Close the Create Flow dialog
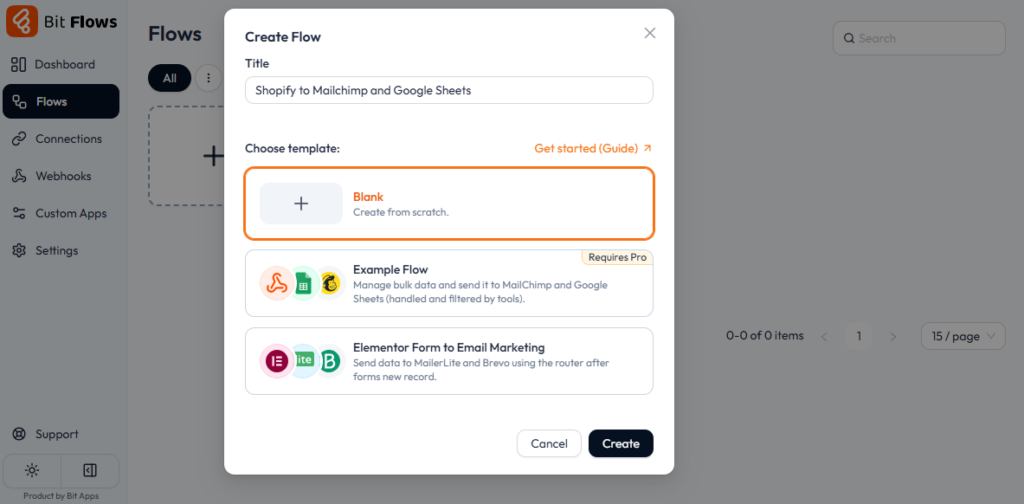This screenshot has height=504, width=1024. pyautogui.click(x=650, y=33)
